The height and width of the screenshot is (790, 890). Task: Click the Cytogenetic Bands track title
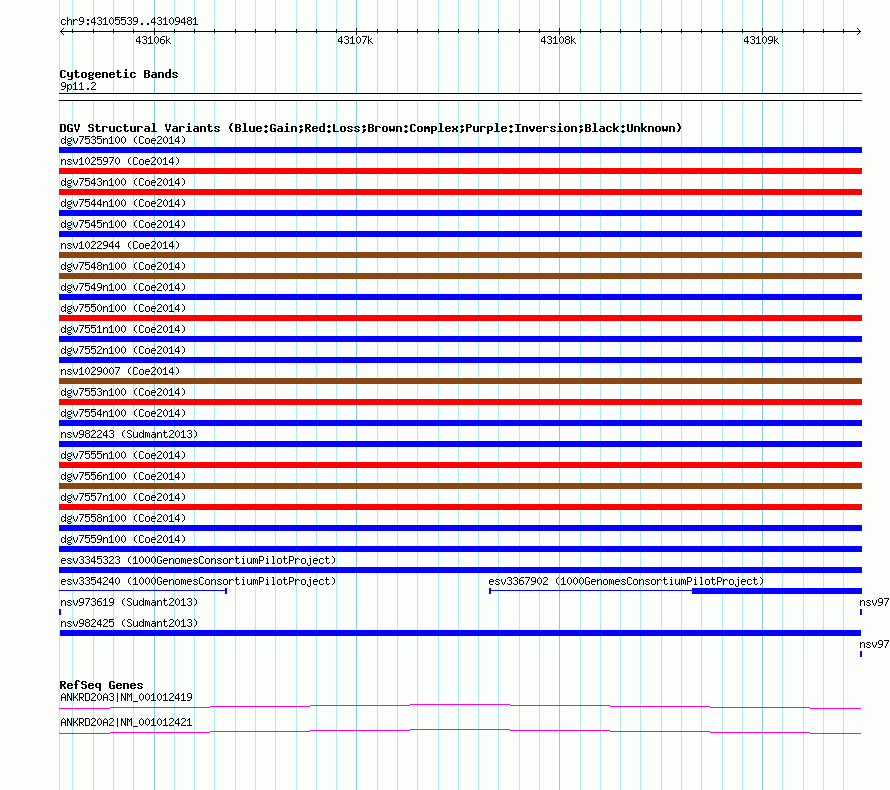coord(119,74)
